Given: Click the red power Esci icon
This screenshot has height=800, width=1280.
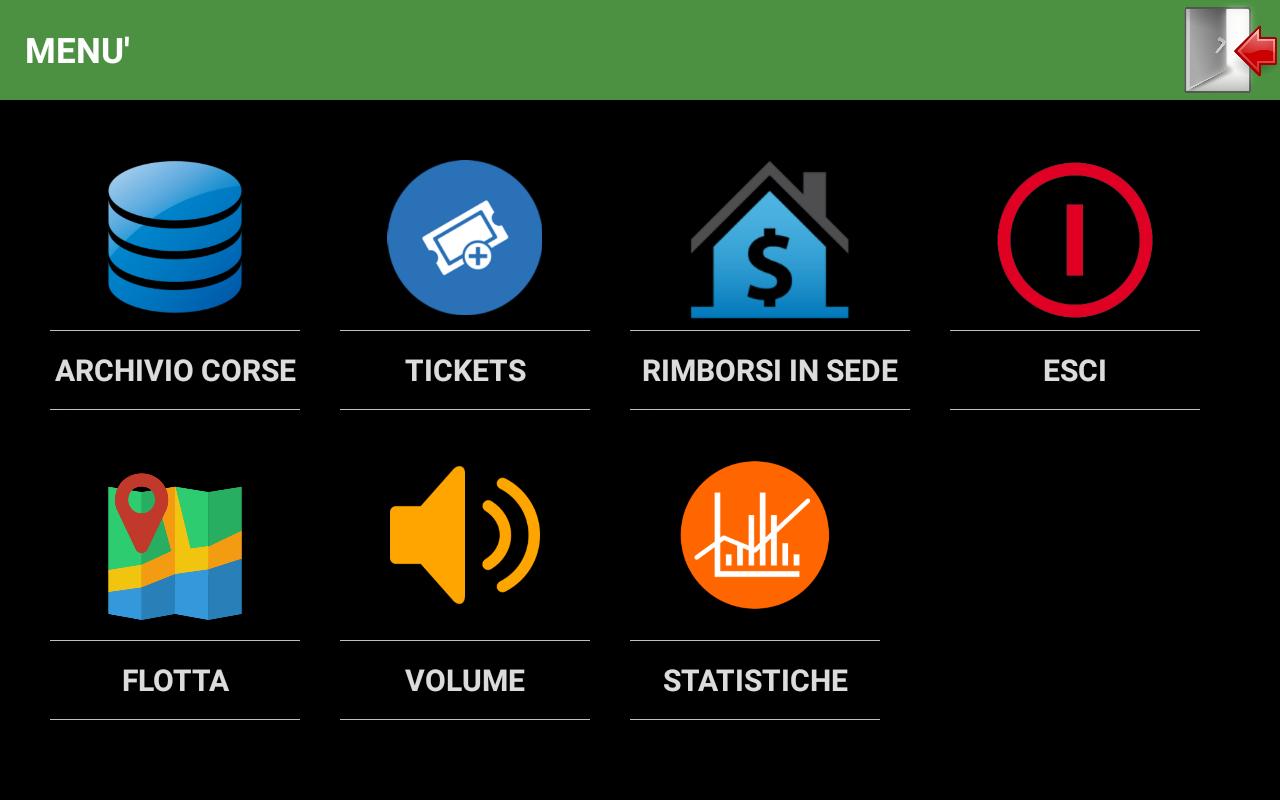Looking at the screenshot, I should pos(1075,240).
